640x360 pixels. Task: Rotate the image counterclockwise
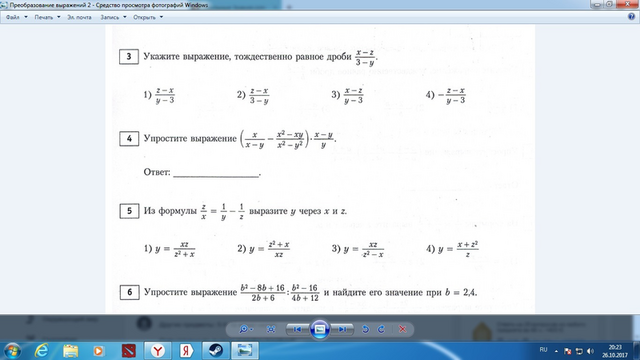tap(366, 329)
